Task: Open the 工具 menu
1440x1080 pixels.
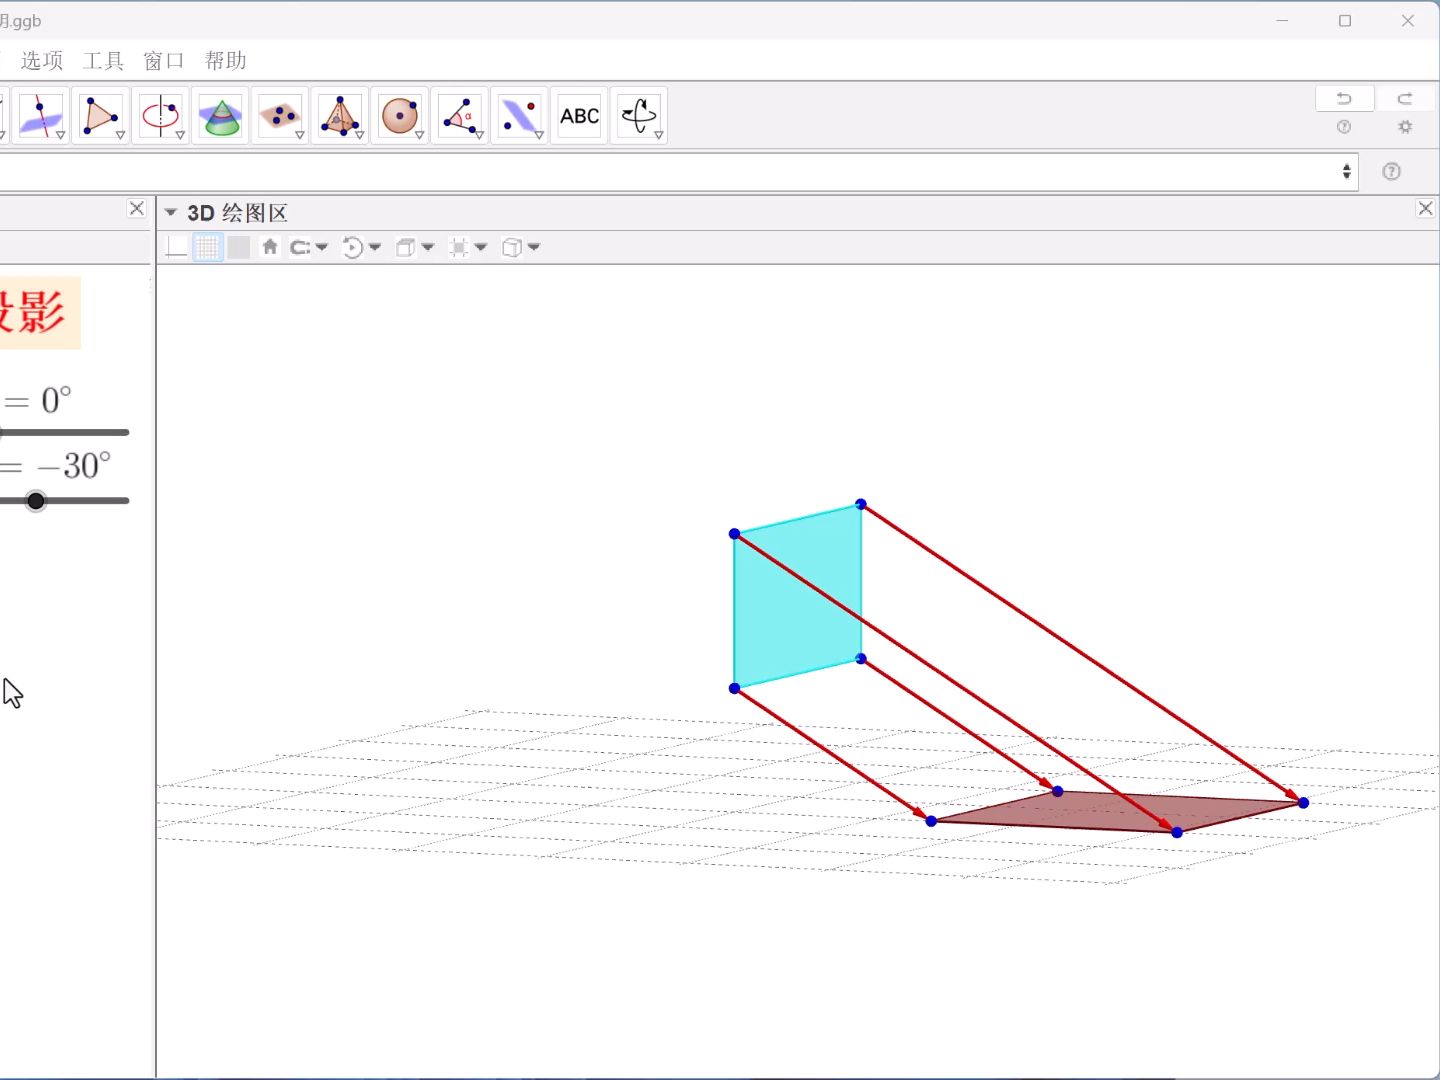Action: 103,61
